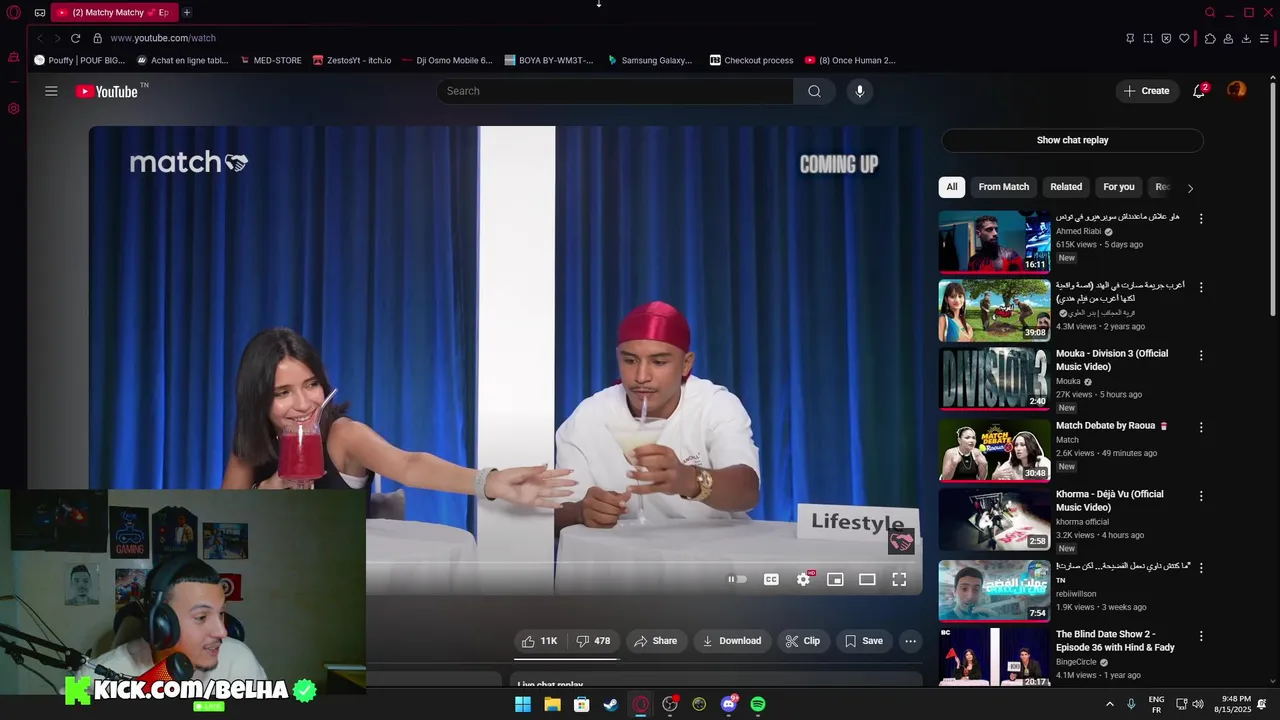Open a new browser tab
1280x720 pixels.
186,13
